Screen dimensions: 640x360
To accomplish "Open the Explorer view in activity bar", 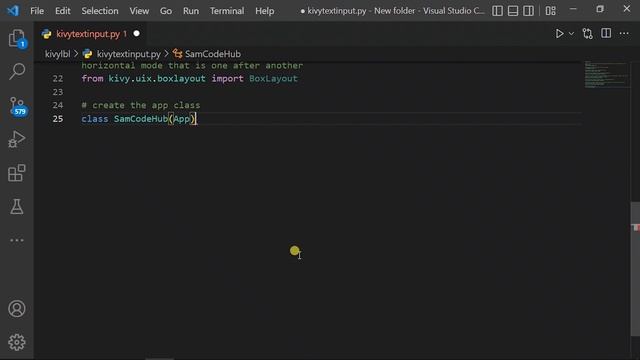I will pyautogui.click(x=17, y=39).
